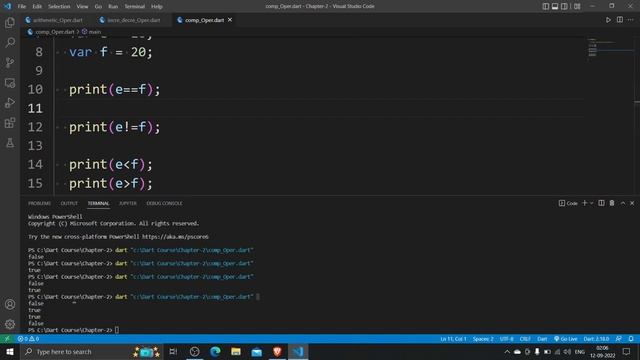Switch to arithmetic_Oper.dart tab
The width and height of the screenshot is (640, 360).
pyautogui.click(x=58, y=20)
